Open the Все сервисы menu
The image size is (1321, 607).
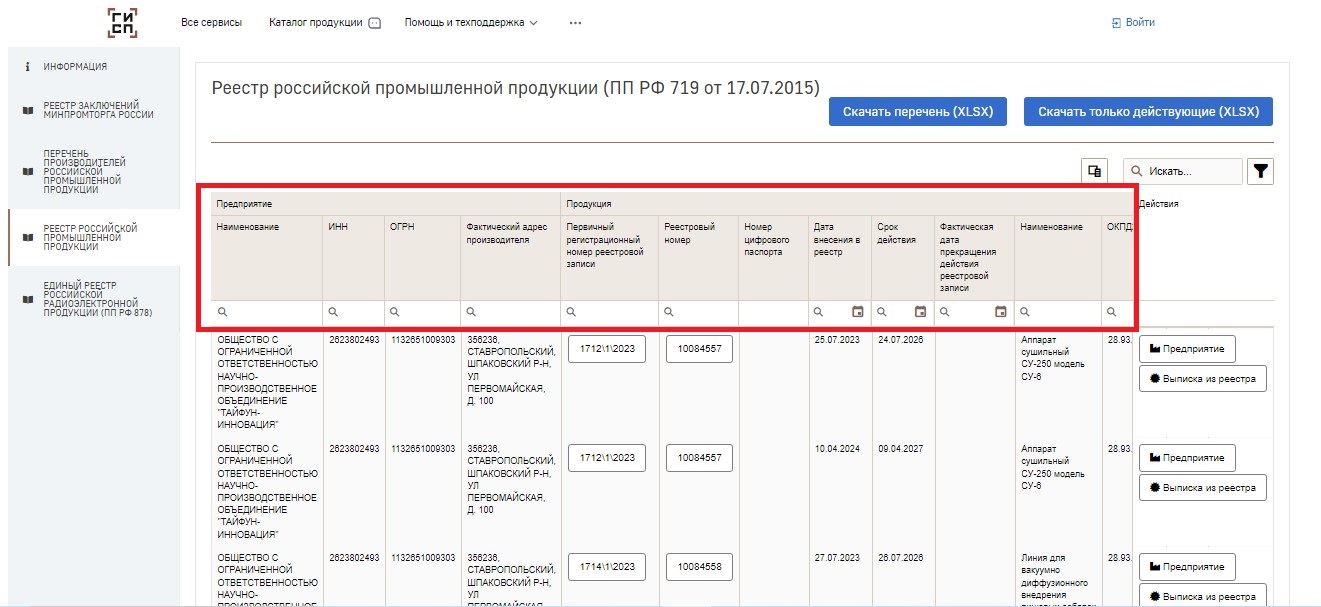pos(211,22)
